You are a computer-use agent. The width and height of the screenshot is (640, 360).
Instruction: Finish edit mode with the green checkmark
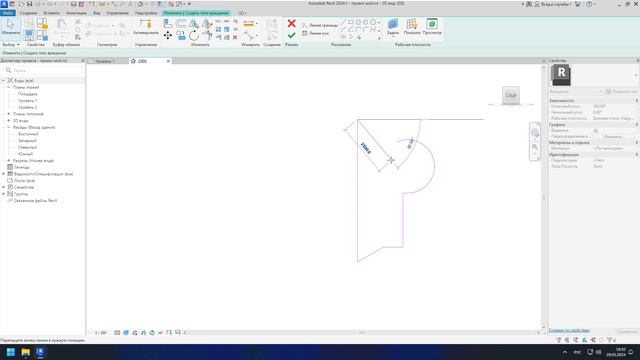(291, 36)
